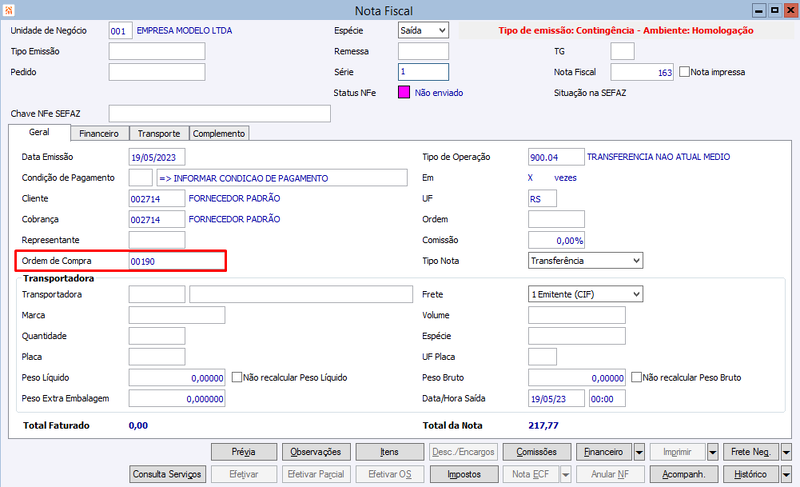This screenshot has height=487, width=800.
Task: Click the Consulta Serviços button
Action: [167, 474]
